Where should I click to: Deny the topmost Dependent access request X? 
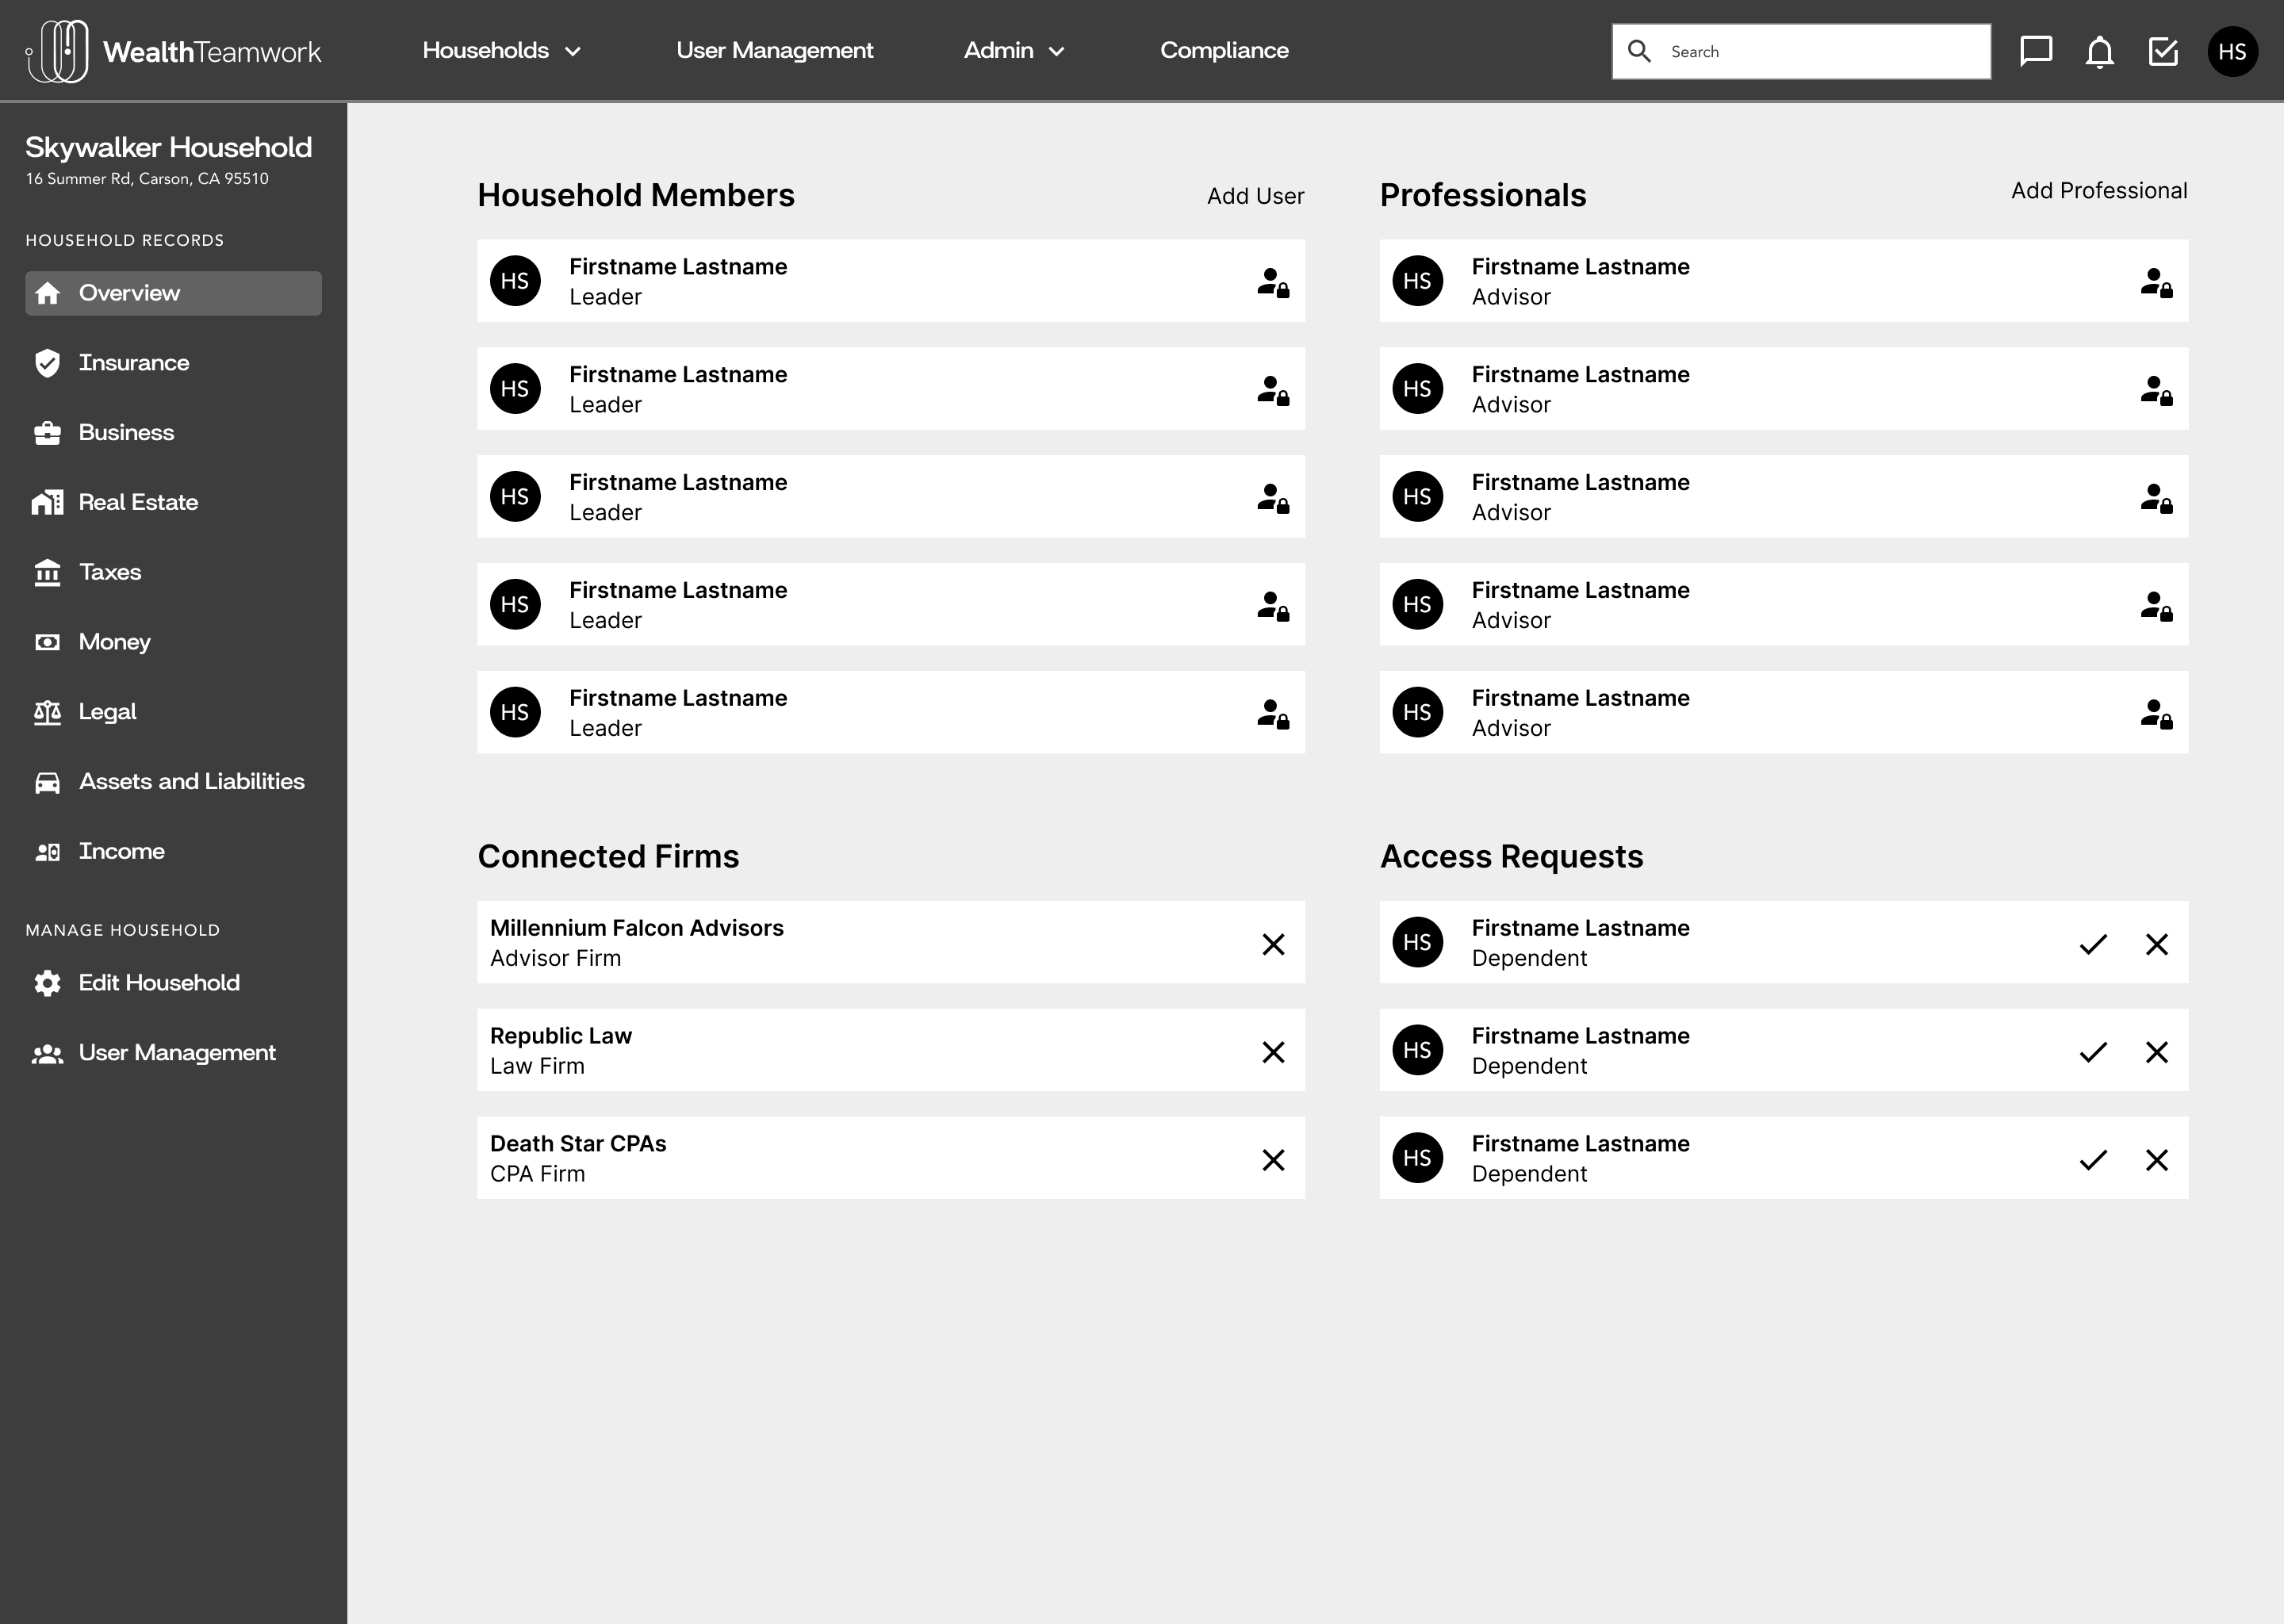2157,944
